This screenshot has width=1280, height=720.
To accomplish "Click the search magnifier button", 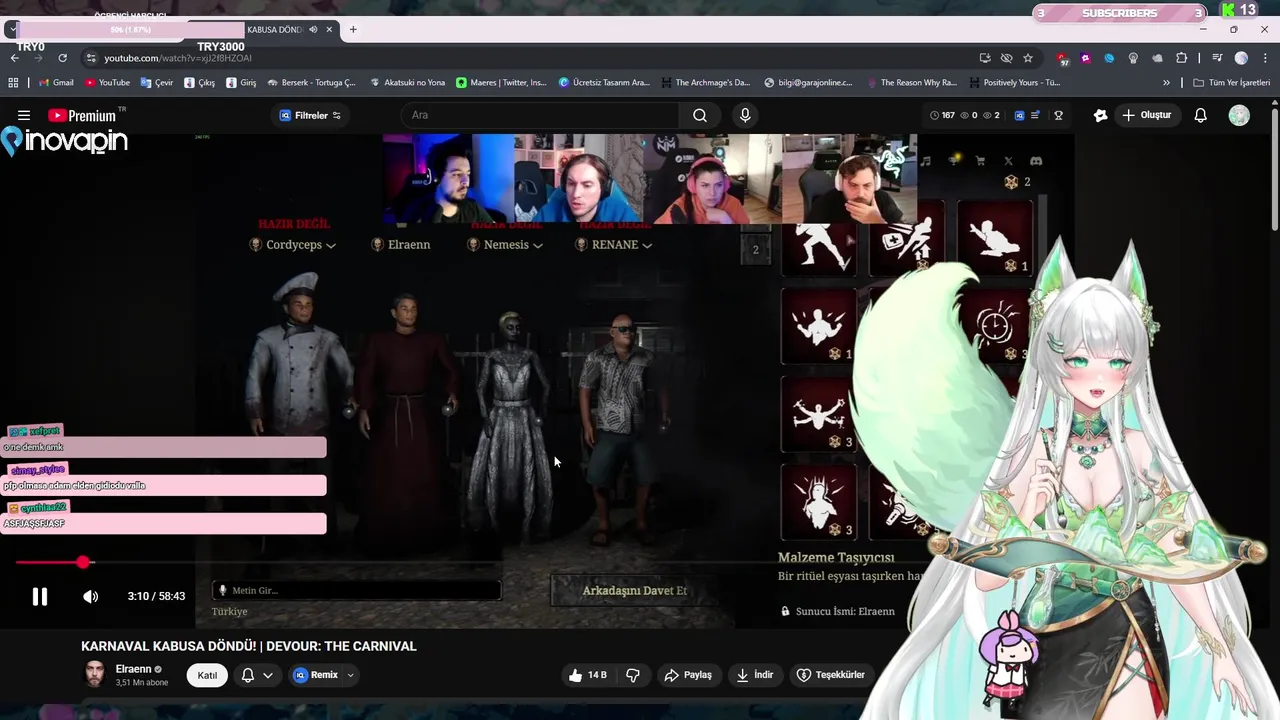I will coord(700,115).
